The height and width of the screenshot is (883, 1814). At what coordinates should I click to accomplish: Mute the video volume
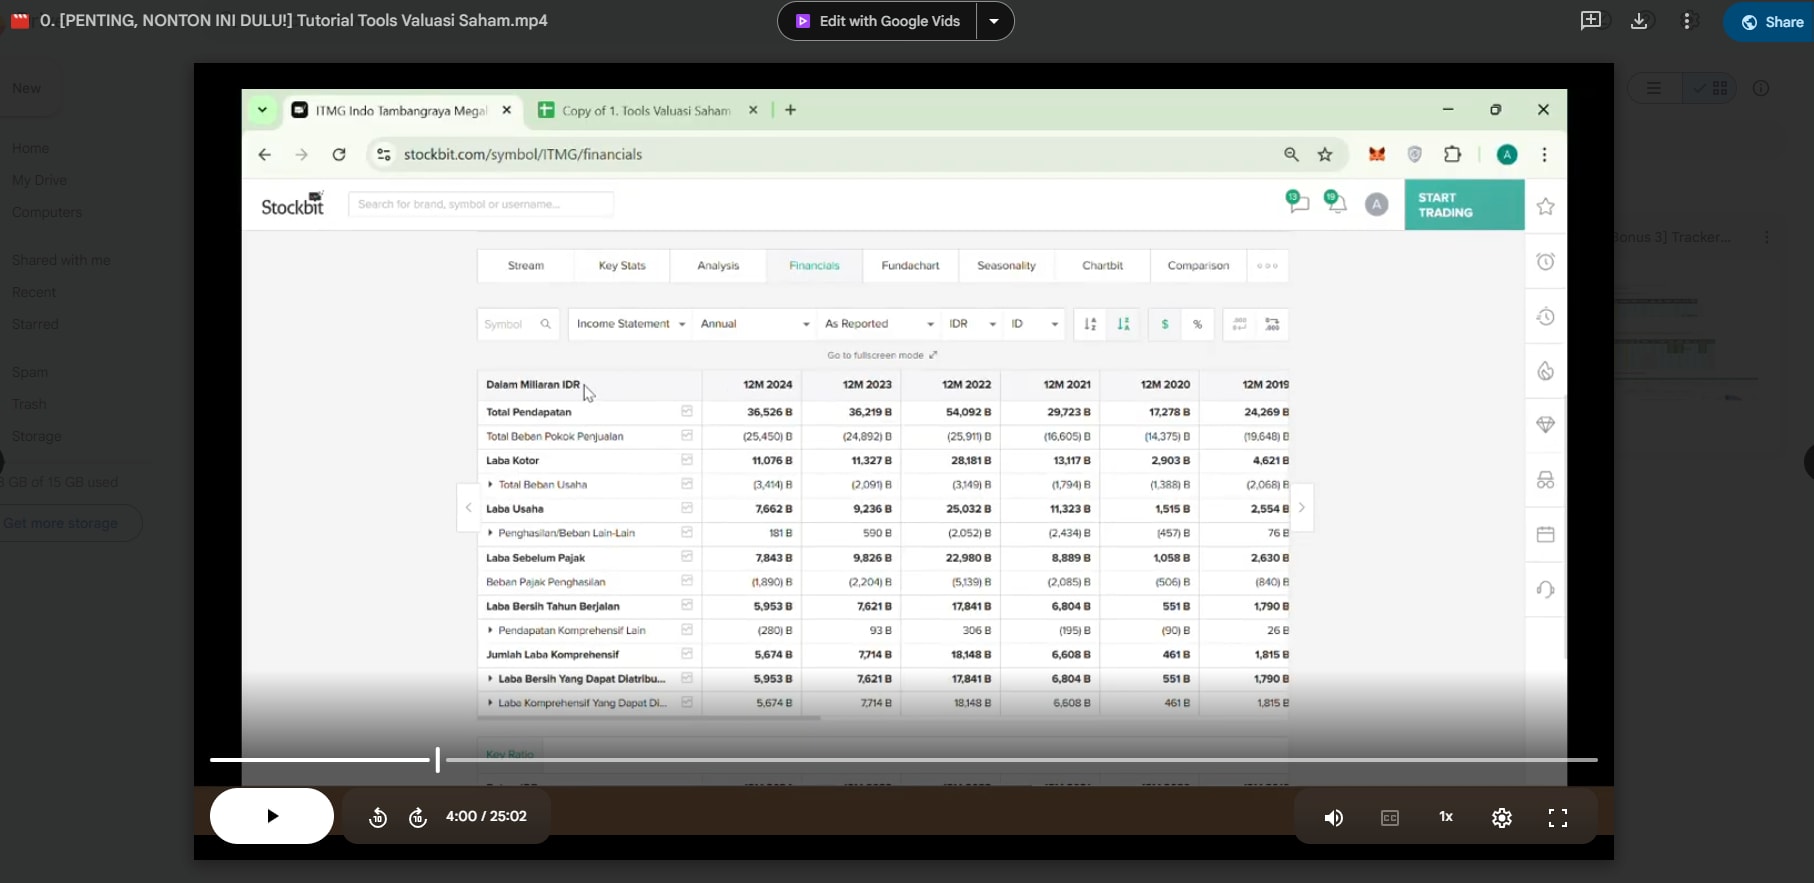pyautogui.click(x=1334, y=817)
